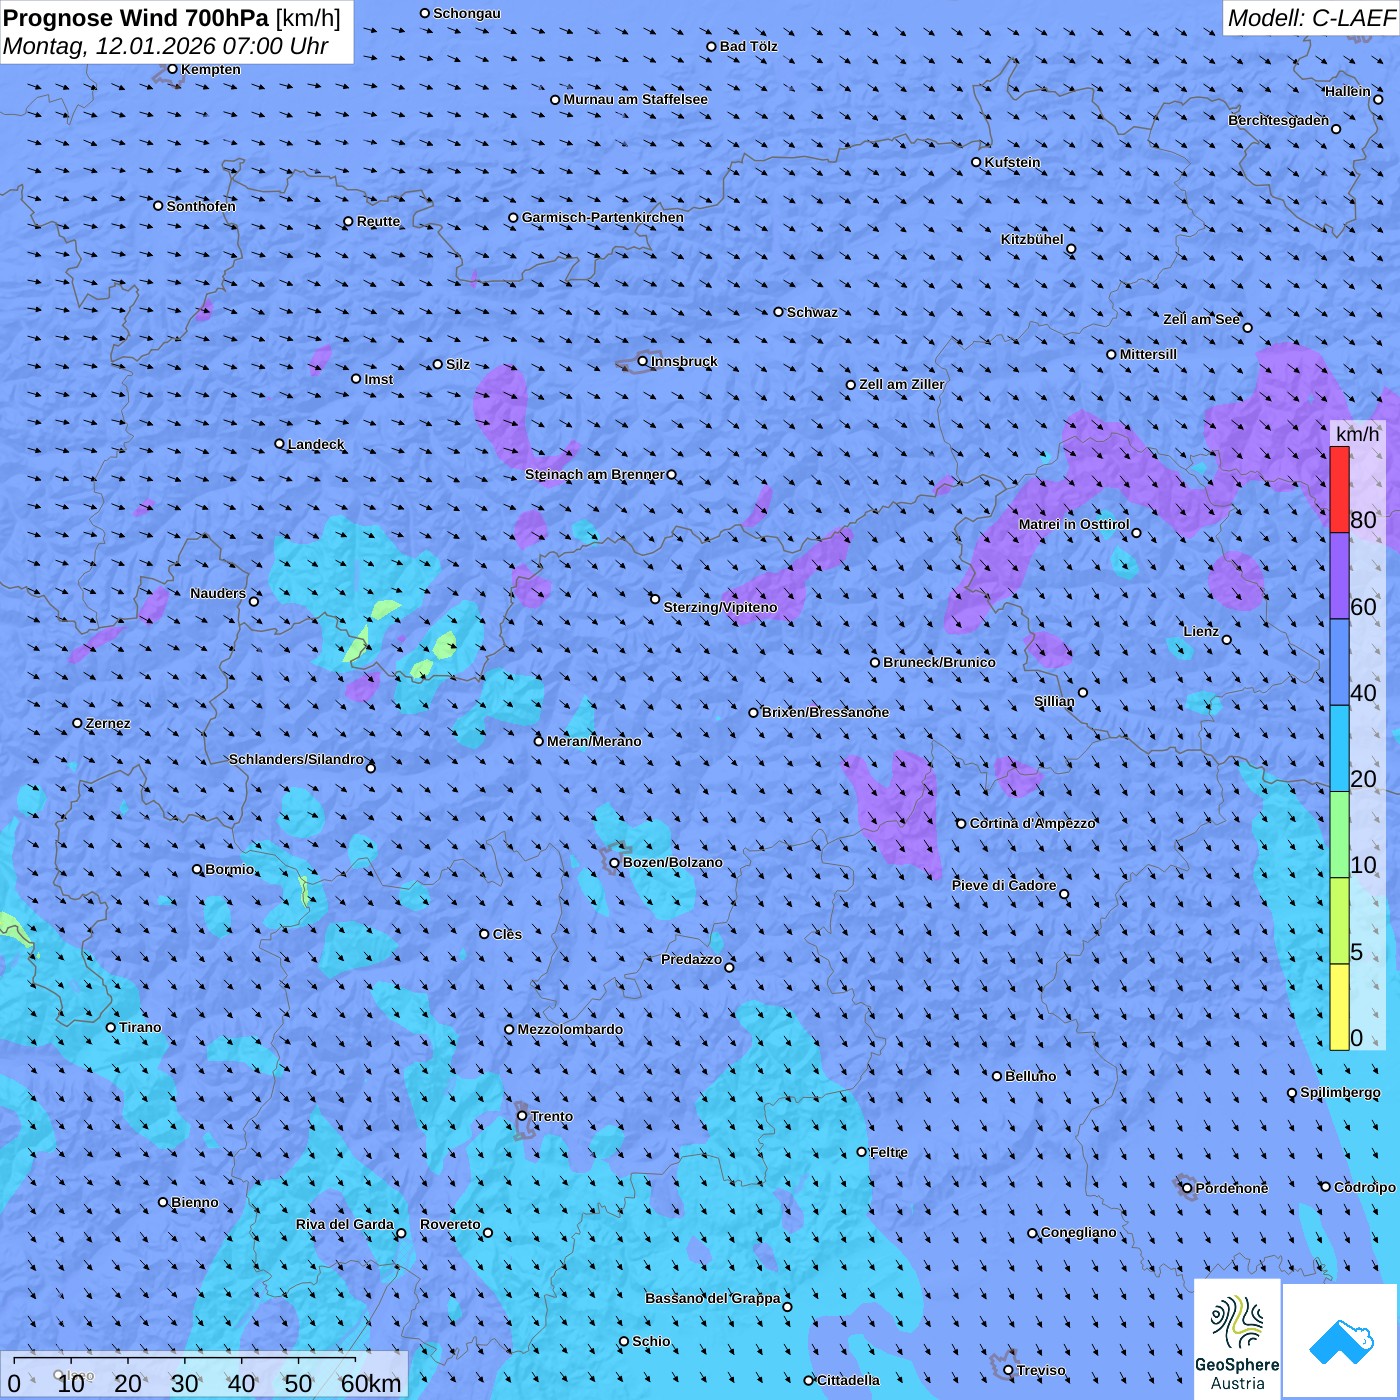Click the Trento city marker
Screen dimensions: 1400x1400
click(522, 1116)
